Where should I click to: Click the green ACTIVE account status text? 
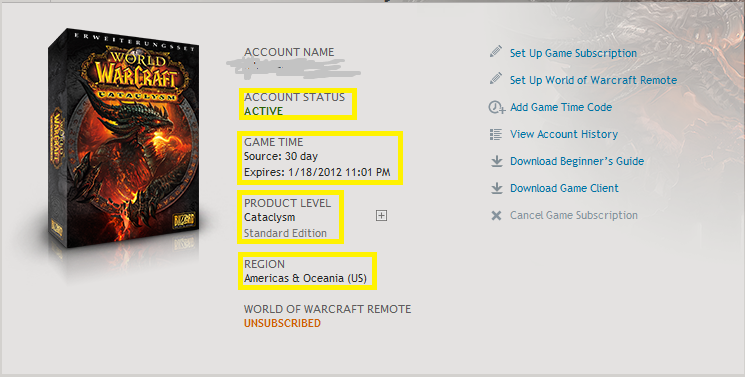tap(263, 111)
